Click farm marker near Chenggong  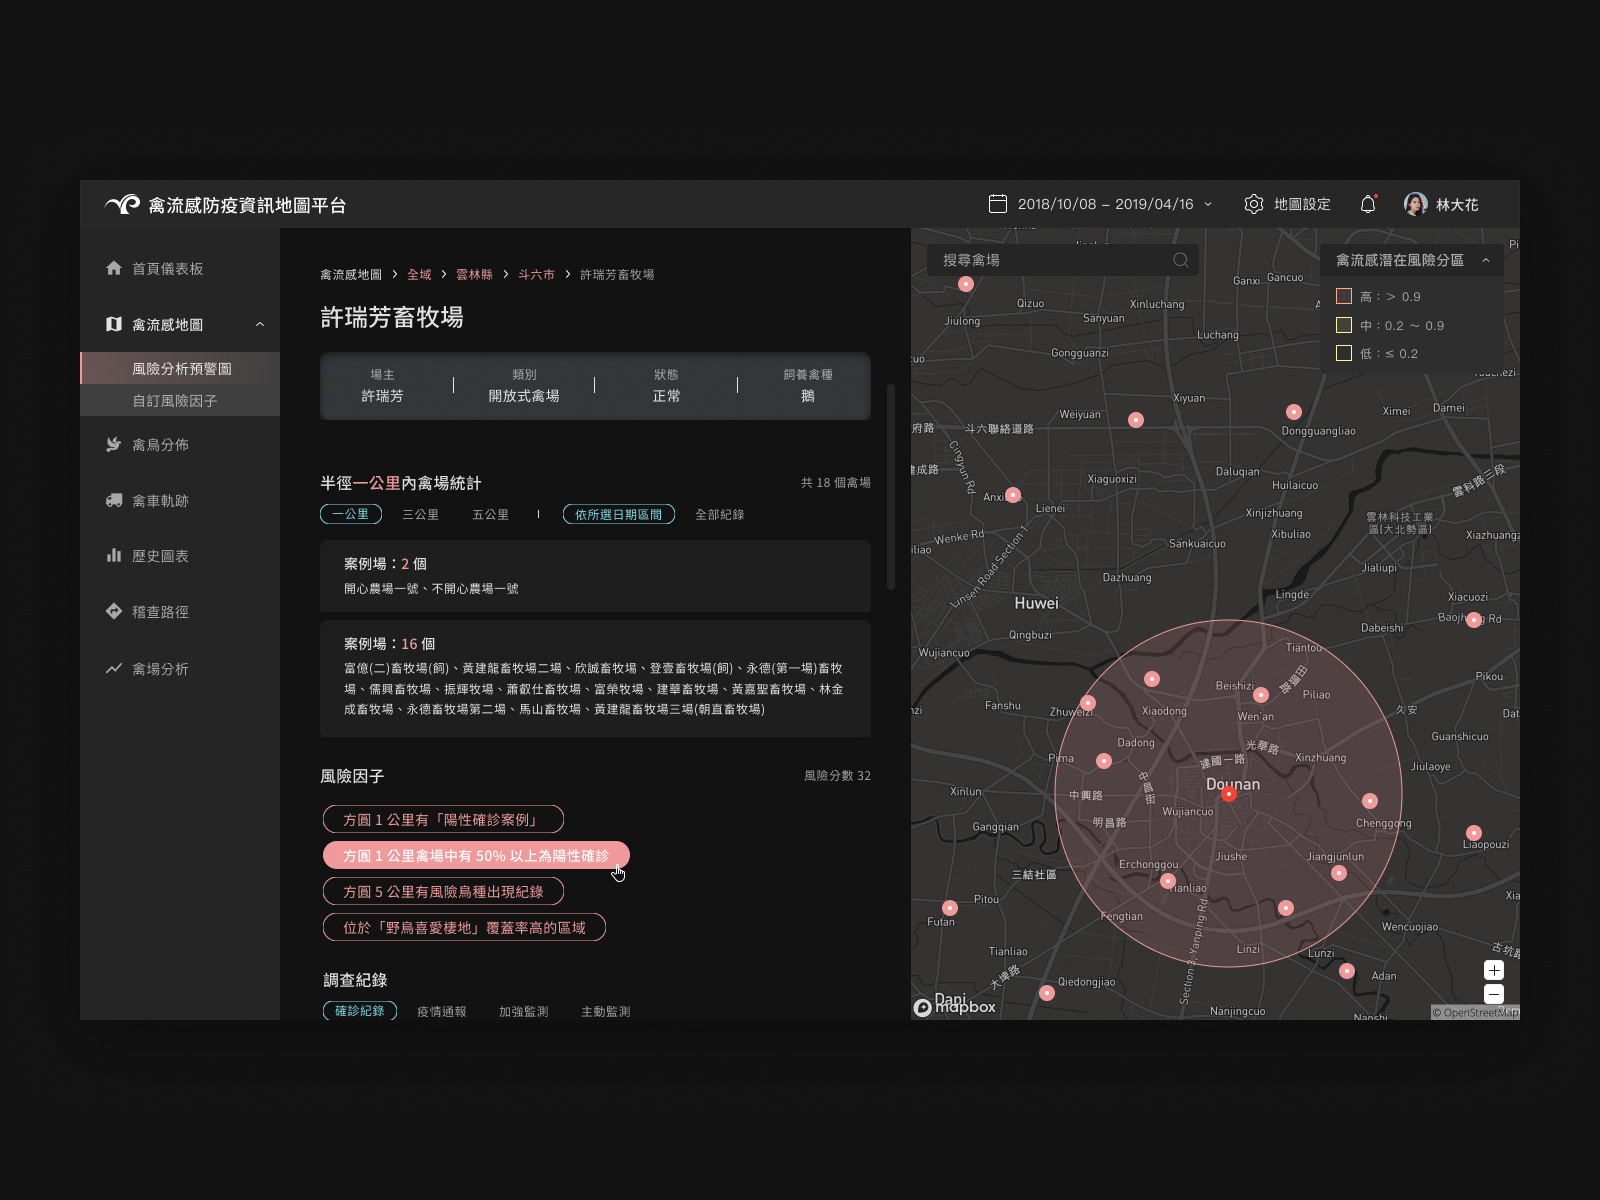[x=1370, y=801]
